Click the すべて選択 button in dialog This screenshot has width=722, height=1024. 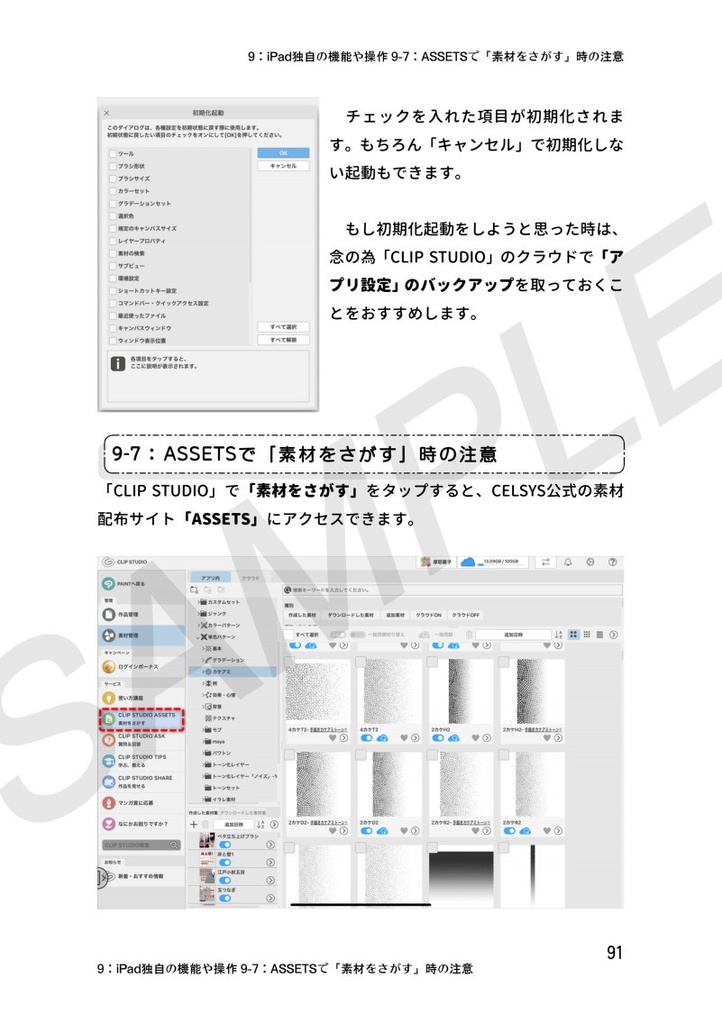click(283, 327)
